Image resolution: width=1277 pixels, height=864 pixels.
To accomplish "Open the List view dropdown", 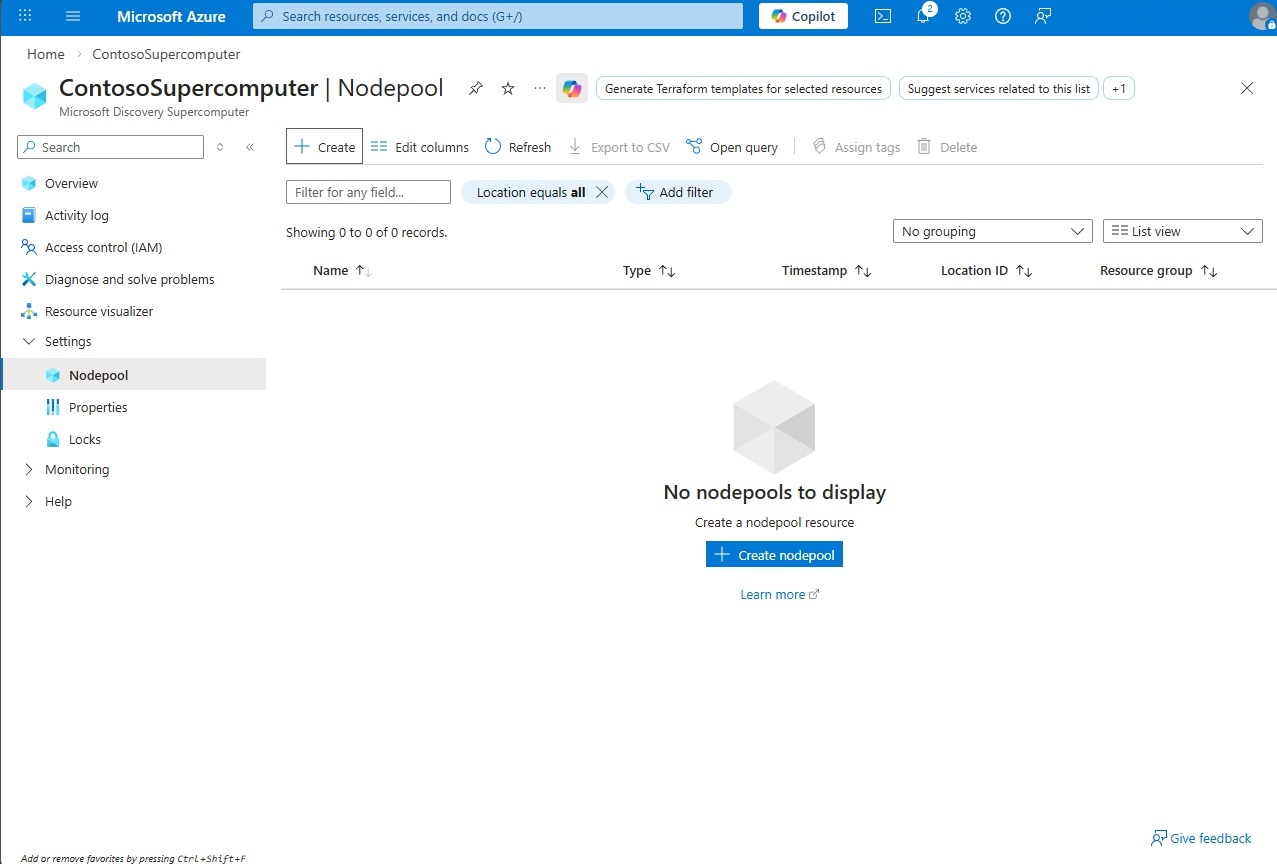I will point(1183,231).
